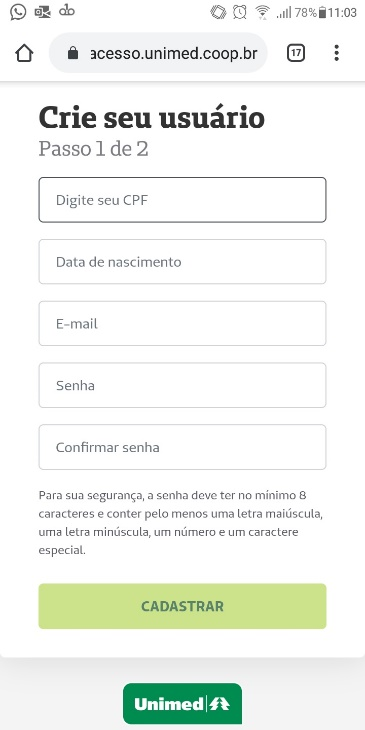Open Chrome's three-dot overflow menu
365x730 pixels.
(337, 53)
